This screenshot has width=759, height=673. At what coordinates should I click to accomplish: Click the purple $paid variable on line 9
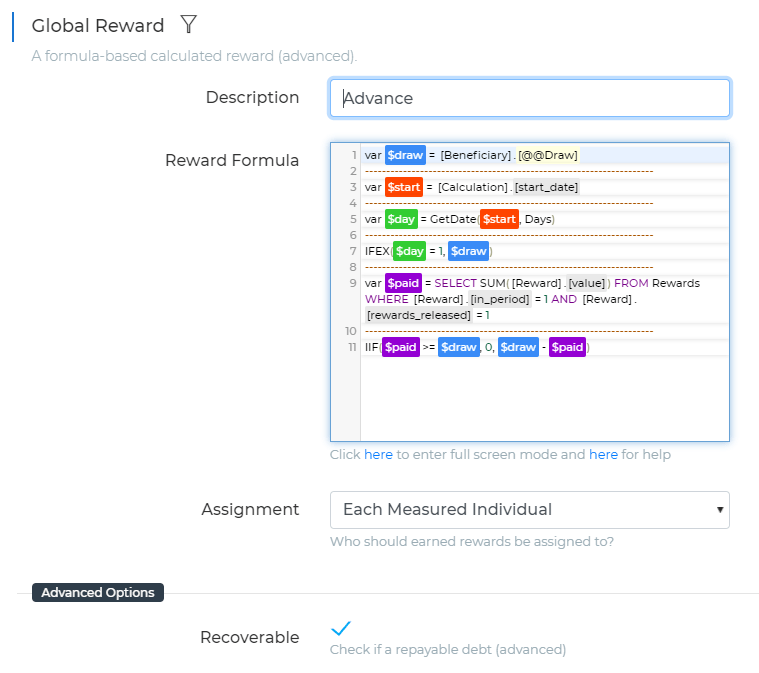[403, 283]
